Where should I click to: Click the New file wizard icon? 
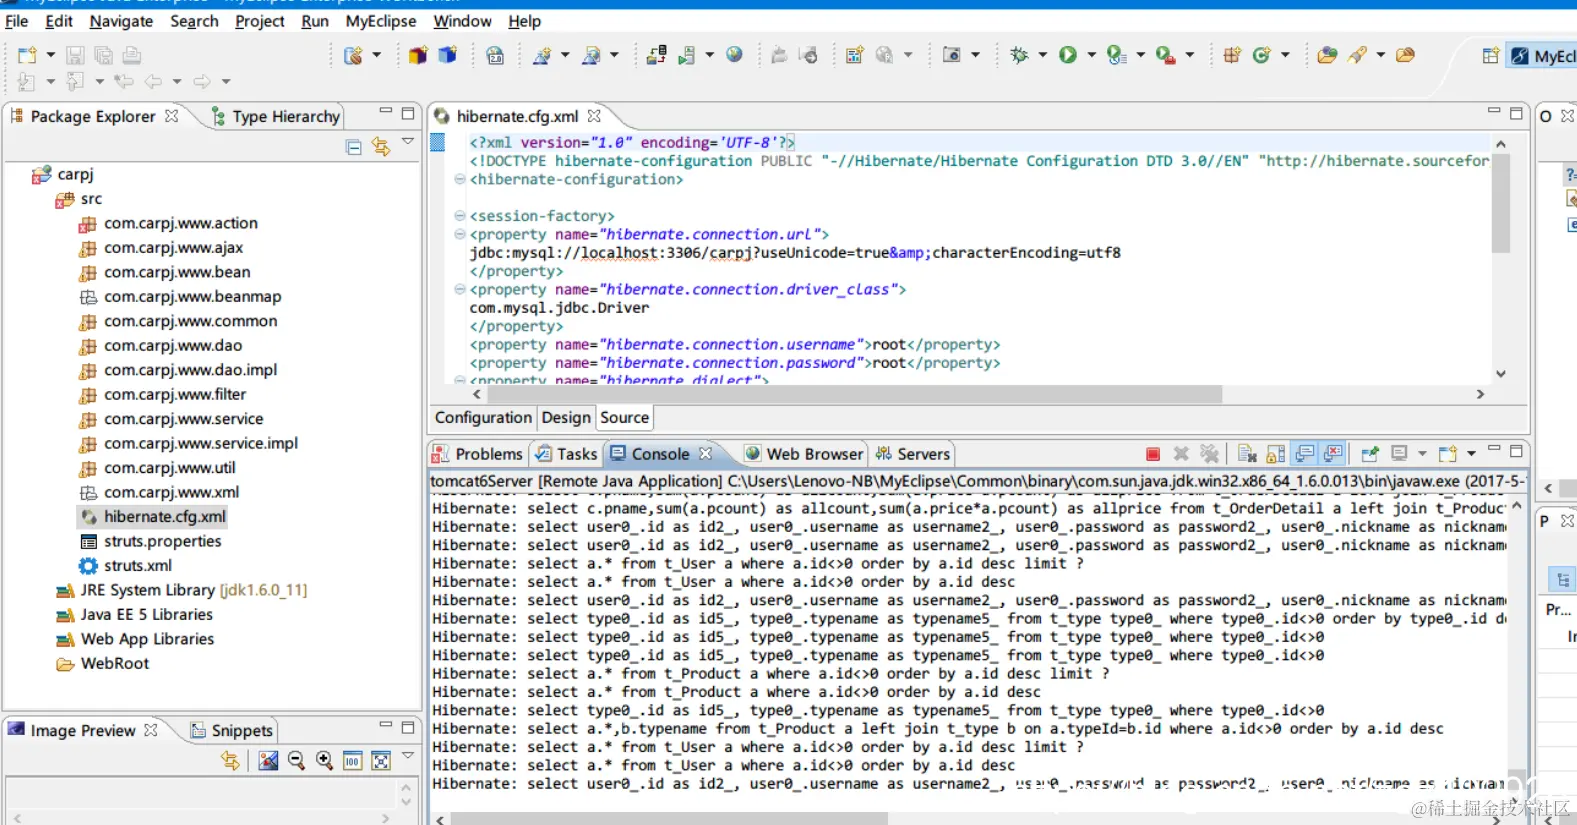[27, 55]
